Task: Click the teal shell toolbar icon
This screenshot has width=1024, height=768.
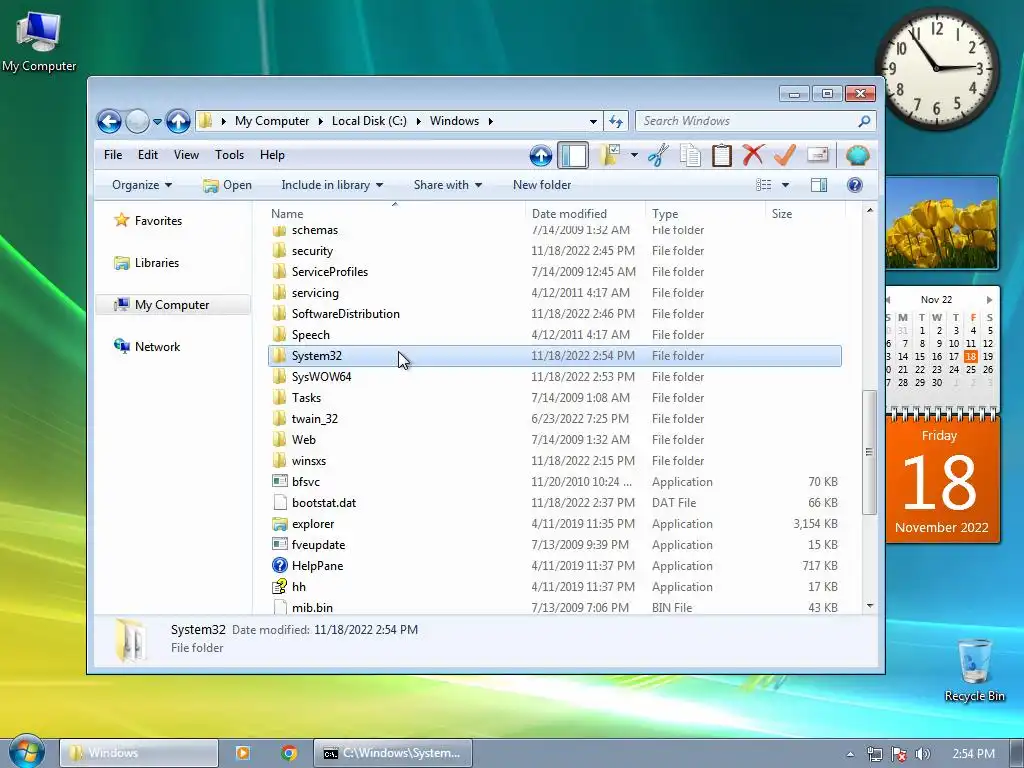Action: pyautogui.click(x=857, y=155)
